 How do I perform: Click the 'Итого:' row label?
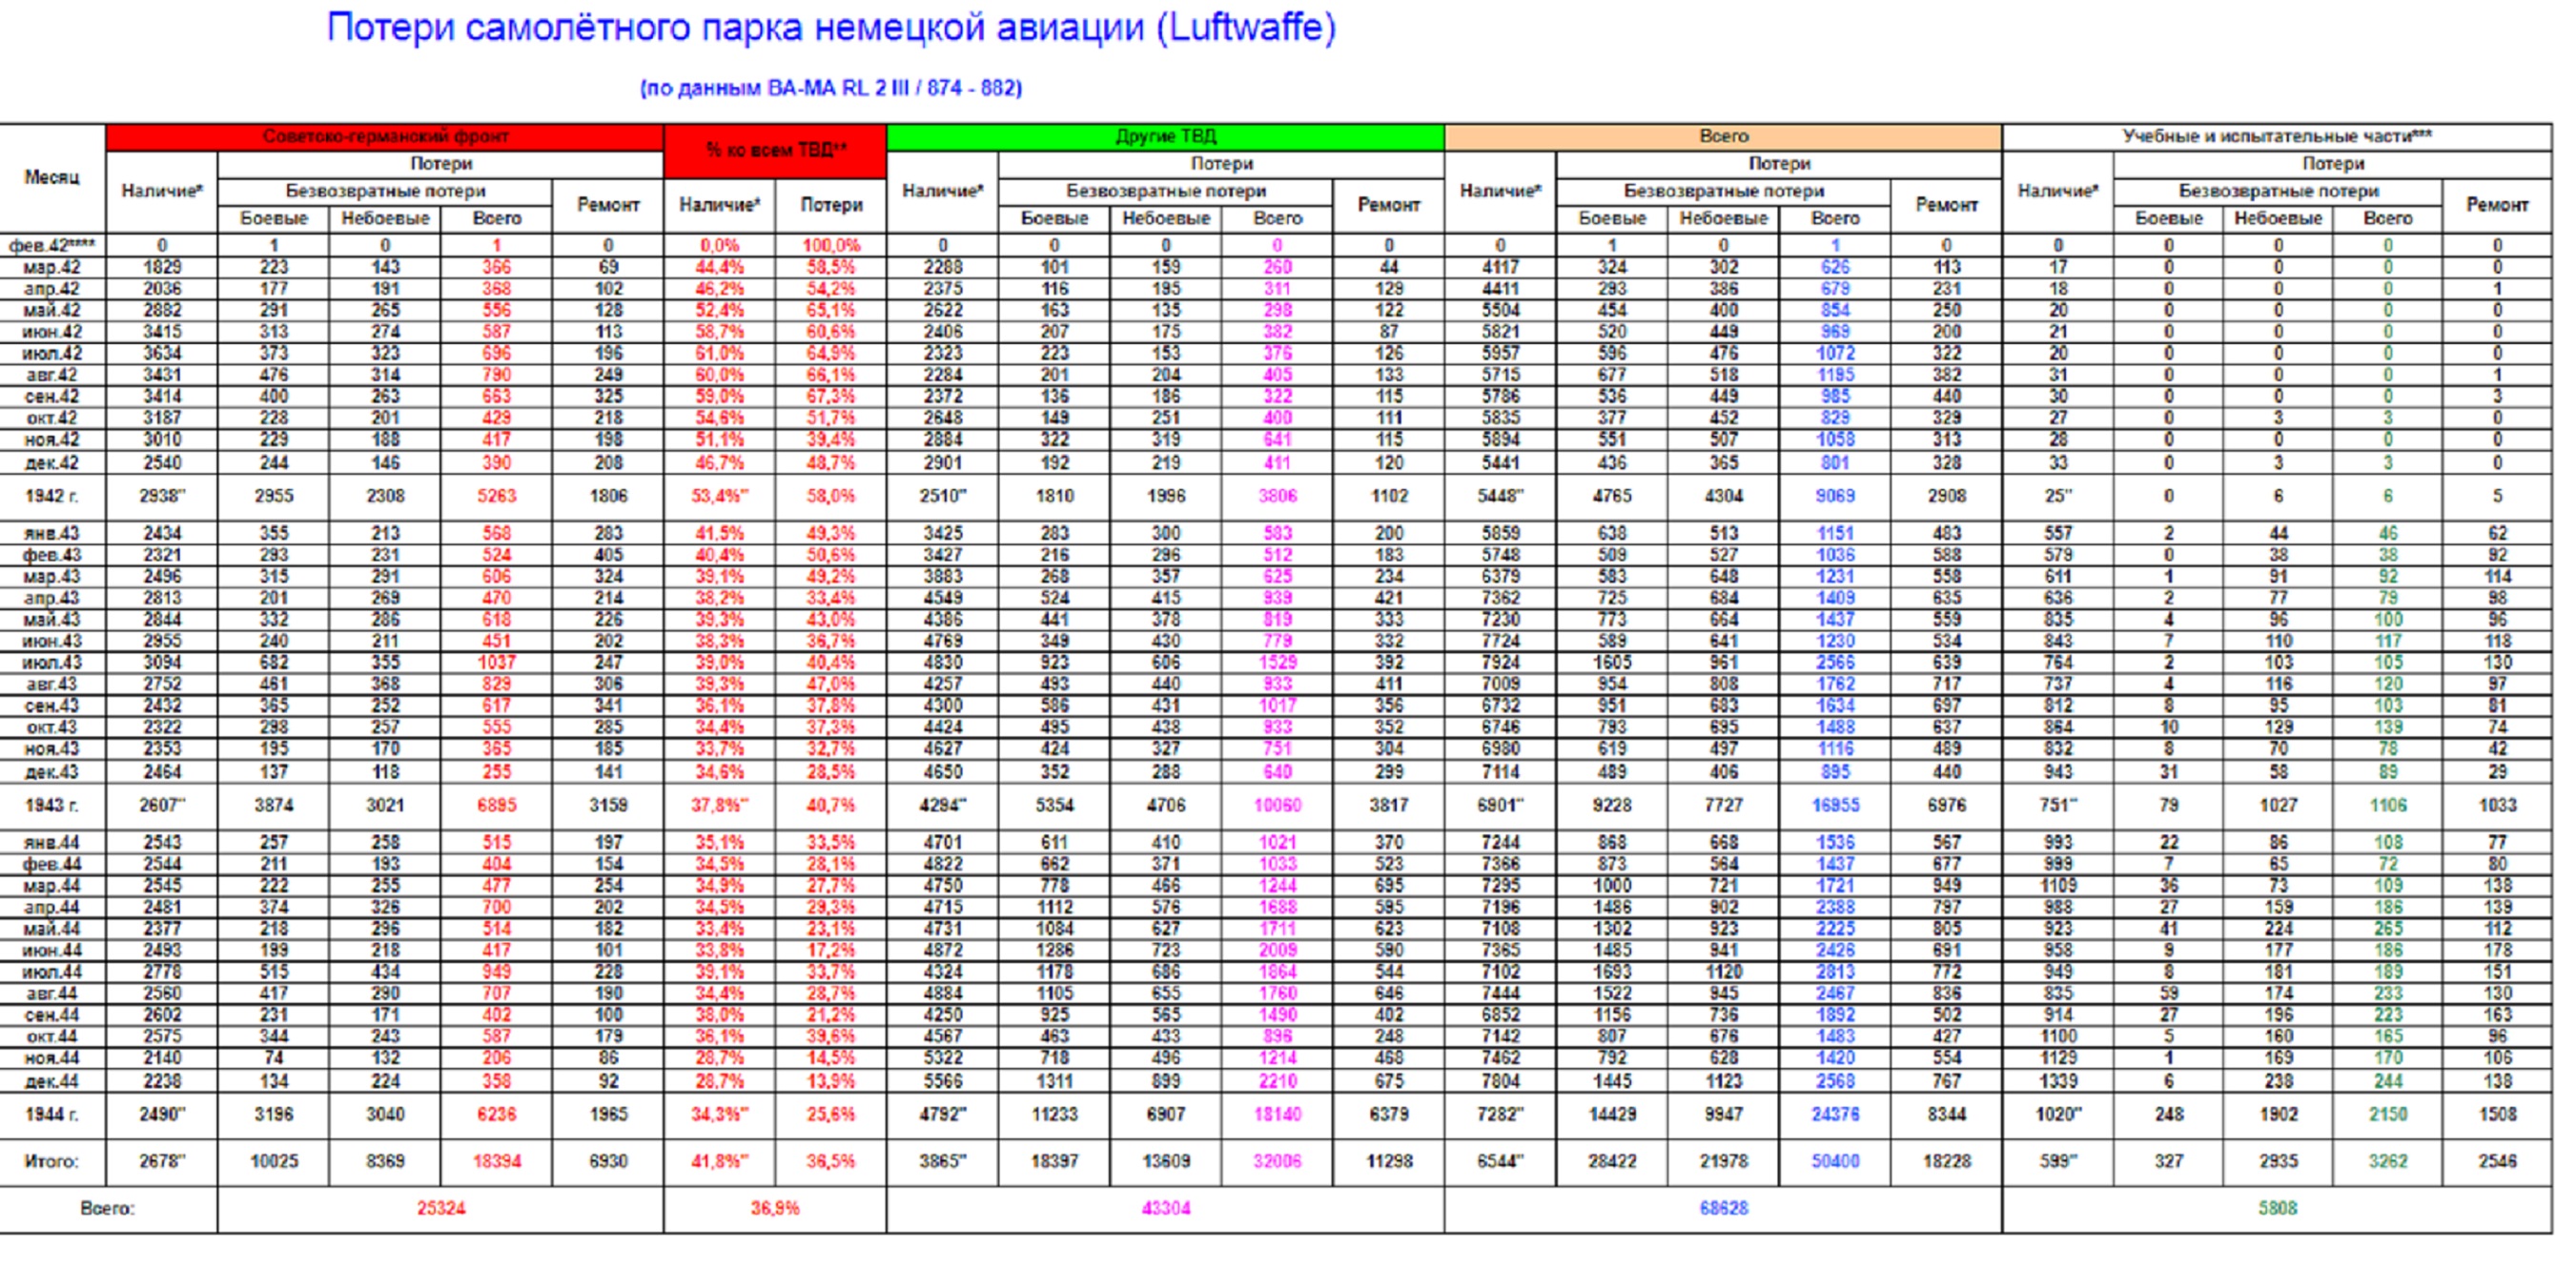click(52, 1161)
